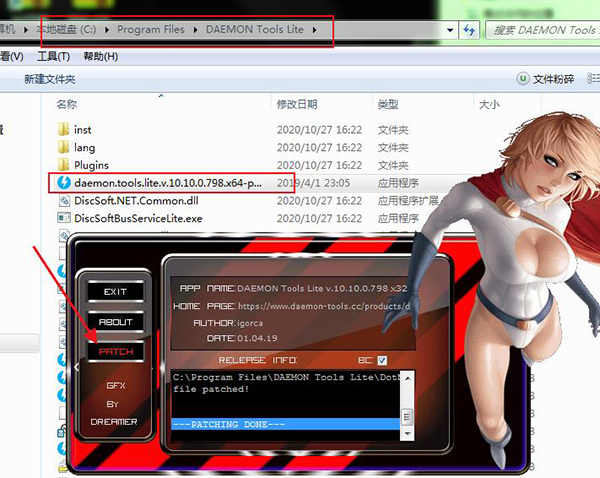
Task: Open the inst folder icon
Action: pos(64,129)
